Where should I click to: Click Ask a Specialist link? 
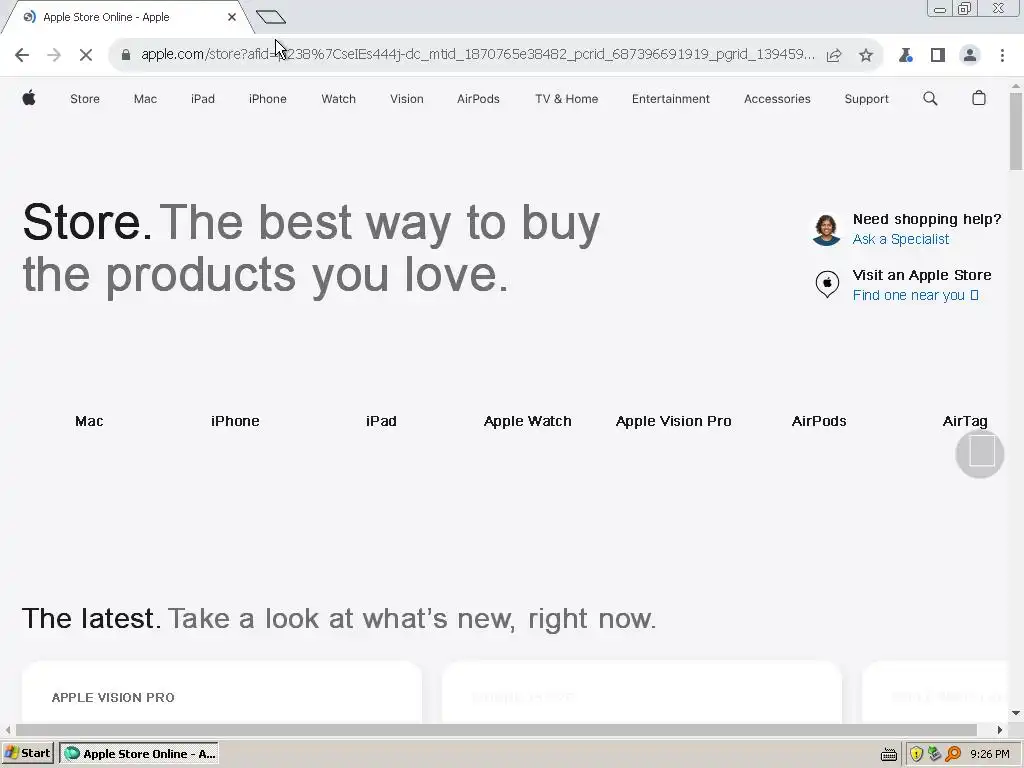tap(901, 239)
